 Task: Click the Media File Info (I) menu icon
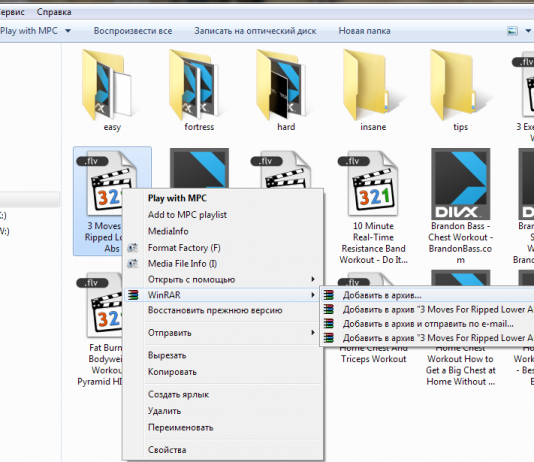click(x=132, y=263)
